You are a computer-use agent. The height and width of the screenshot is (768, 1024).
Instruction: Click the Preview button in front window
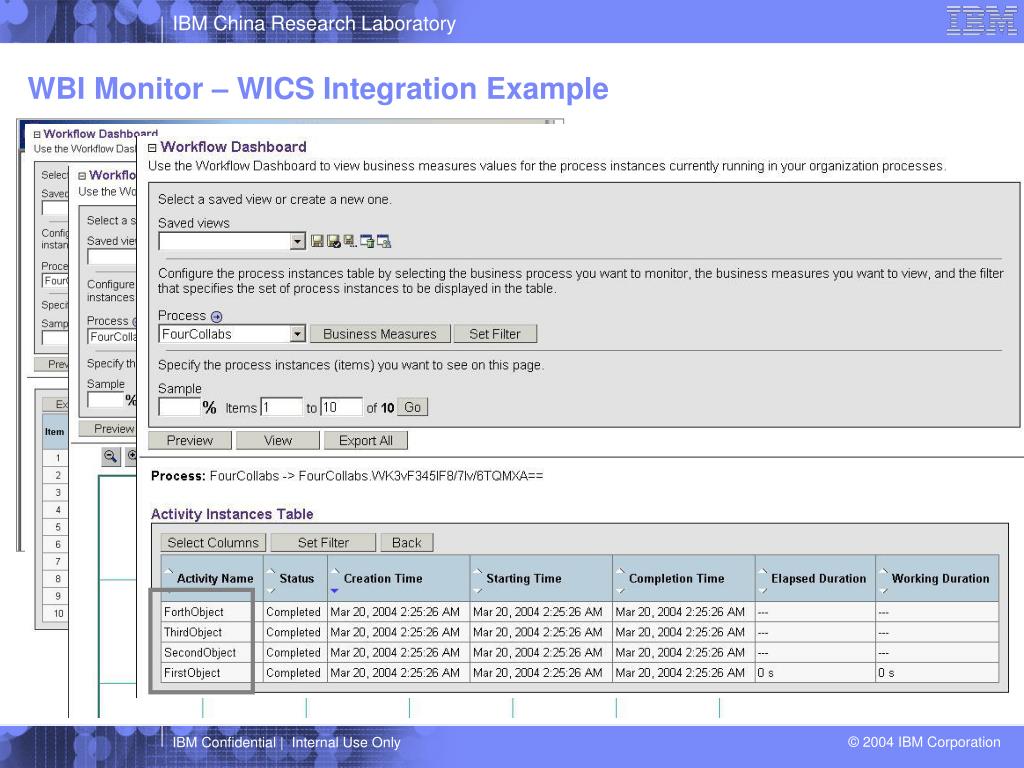tap(189, 441)
